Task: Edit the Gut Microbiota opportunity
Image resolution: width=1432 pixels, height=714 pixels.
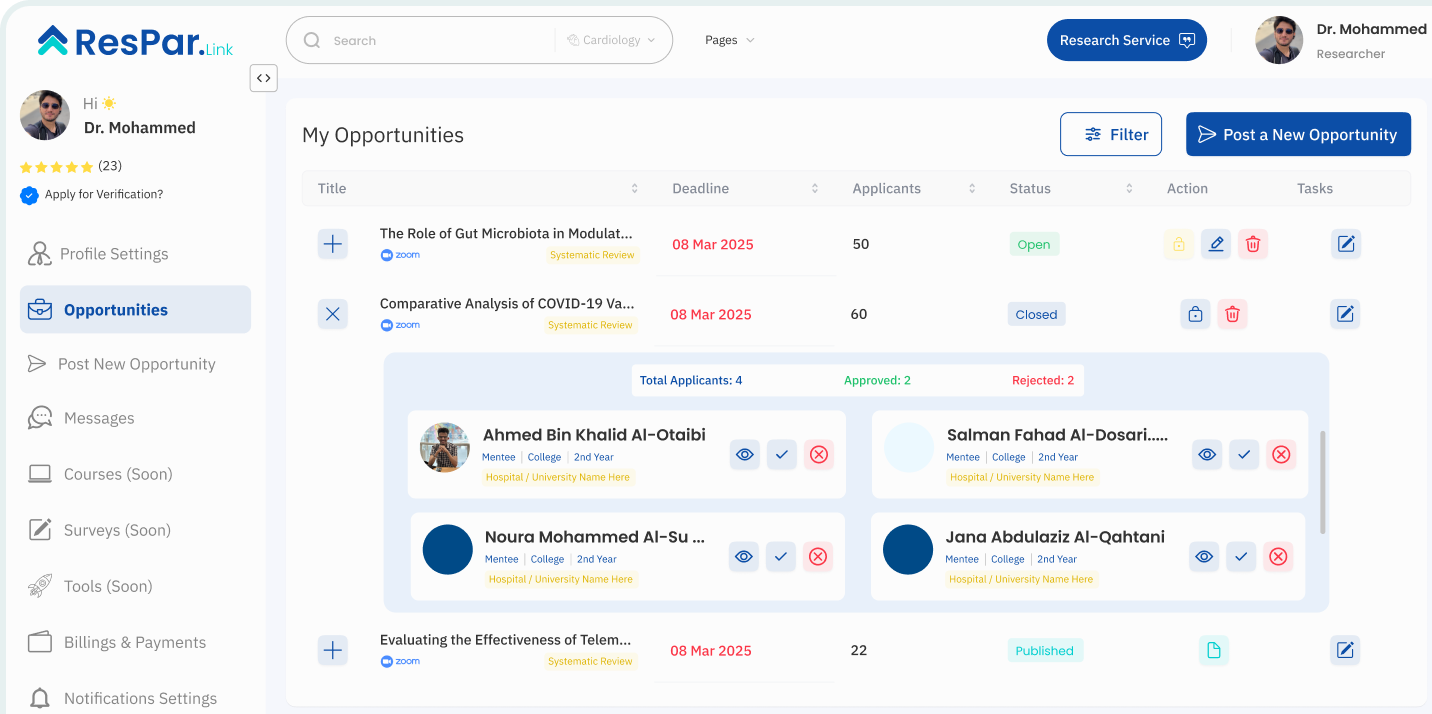Action: point(1216,244)
